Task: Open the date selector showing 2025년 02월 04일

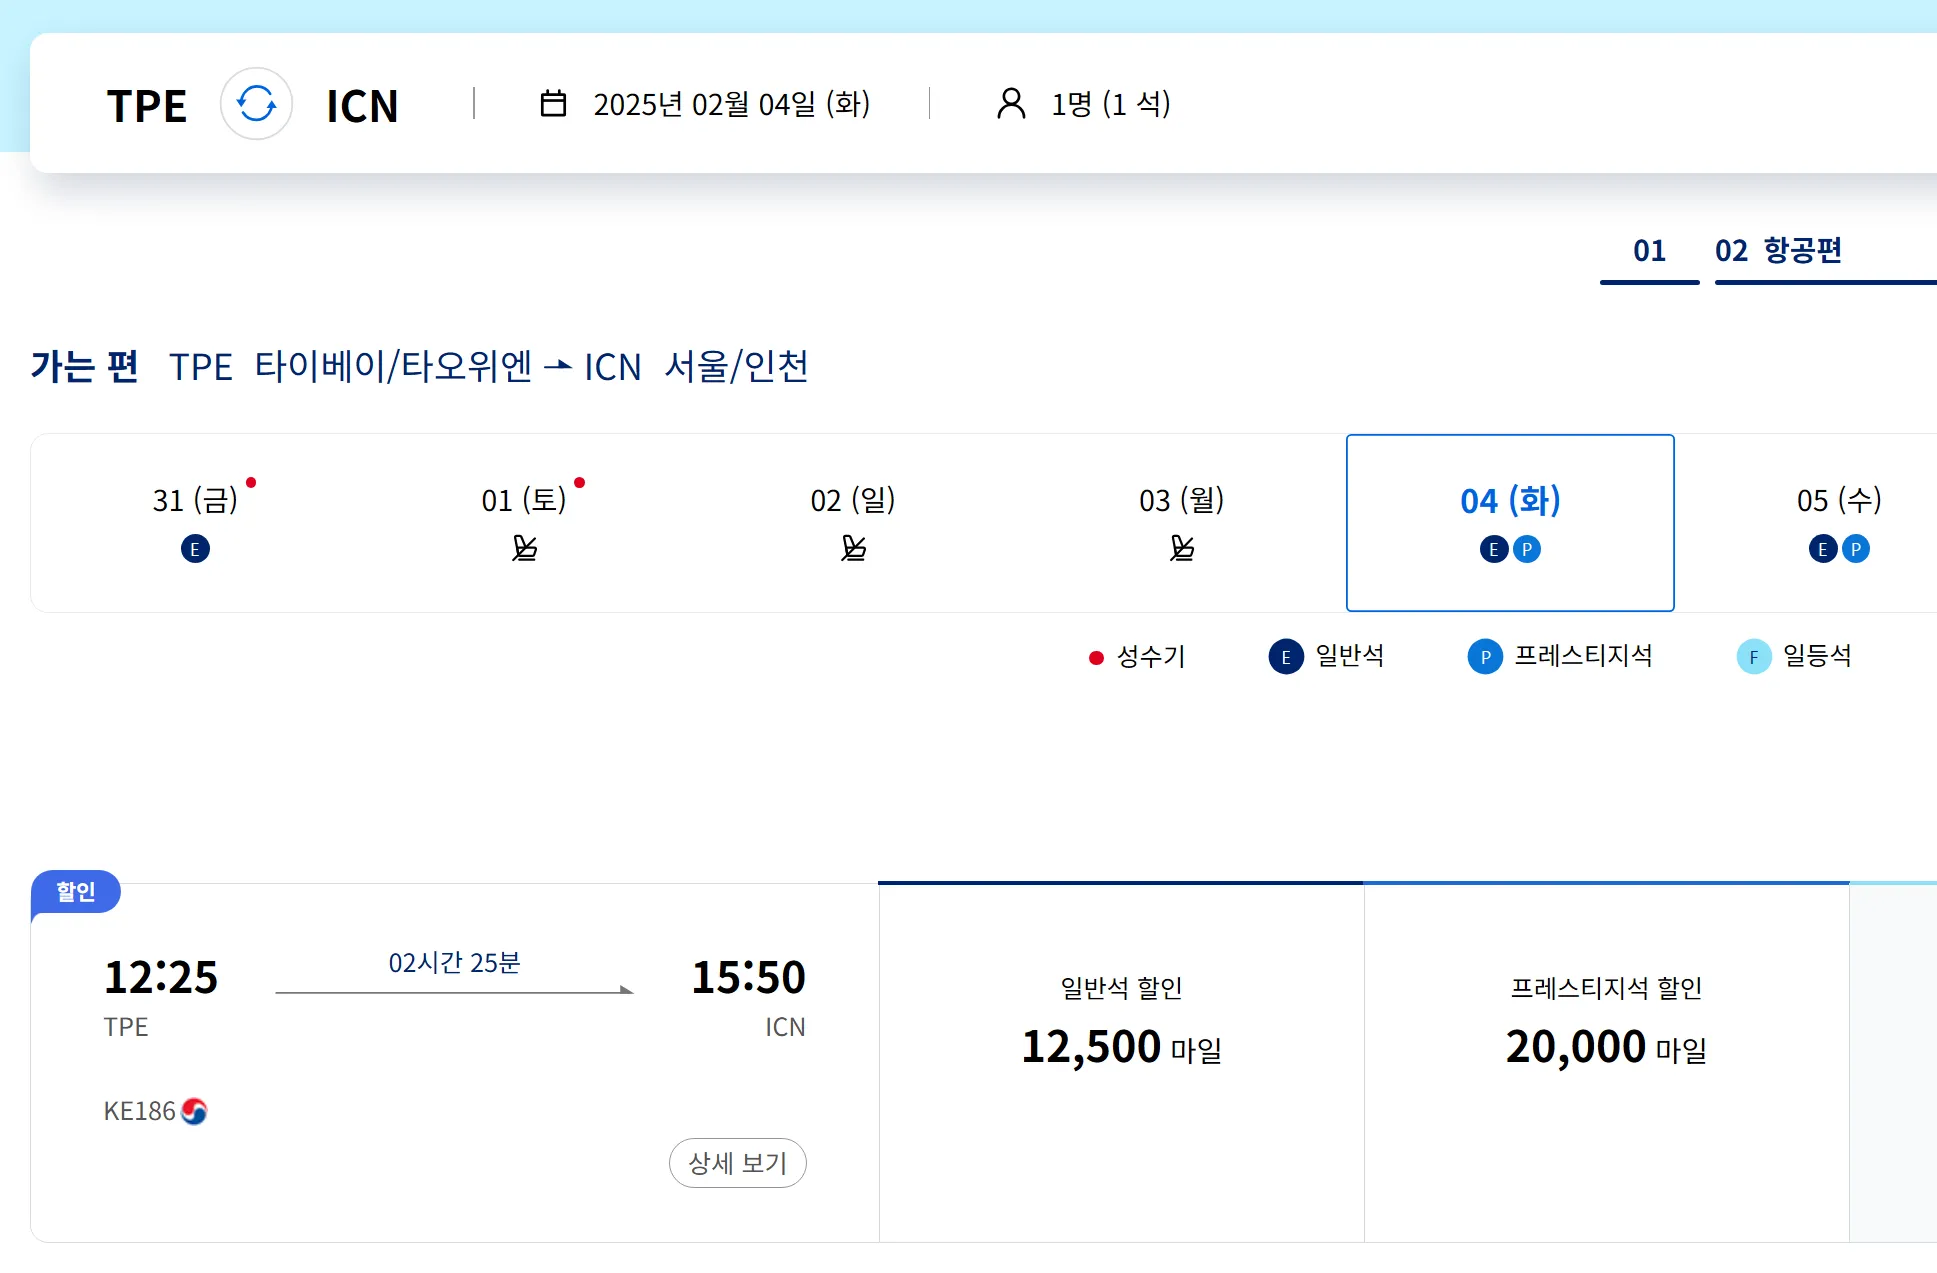Action: click(x=730, y=104)
